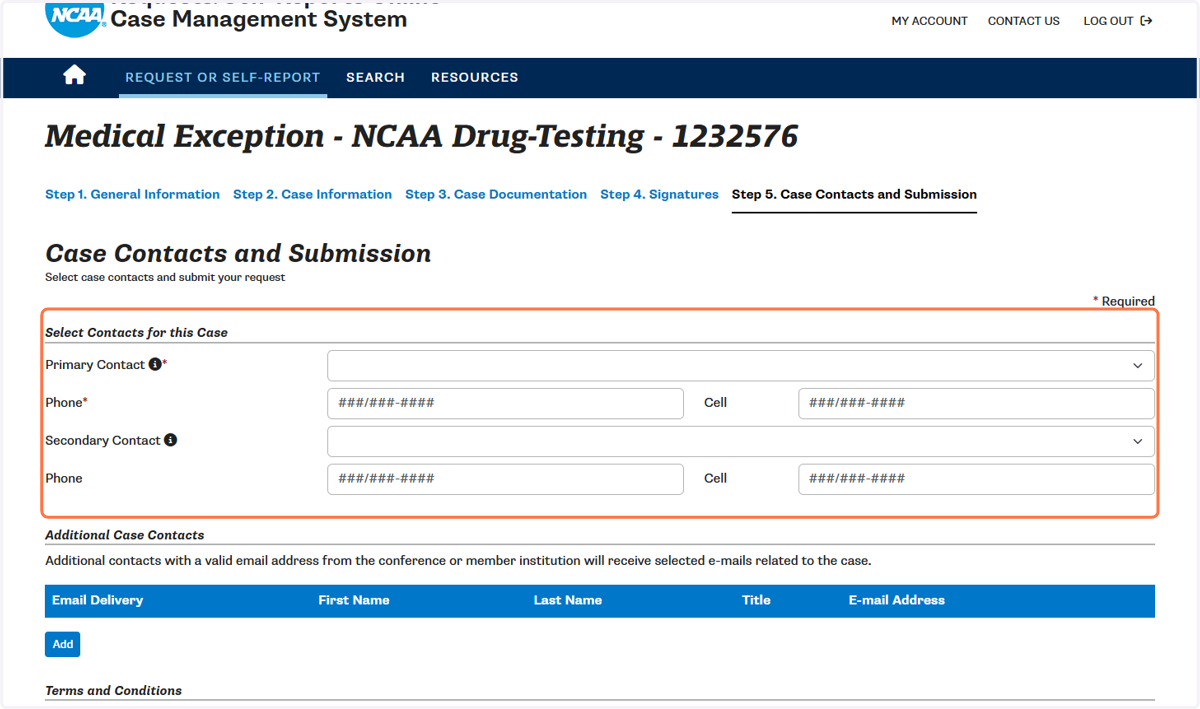The width and height of the screenshot is (1200, 709).
Task: Click the NCAA logo
Action: [x=76, y=18]
